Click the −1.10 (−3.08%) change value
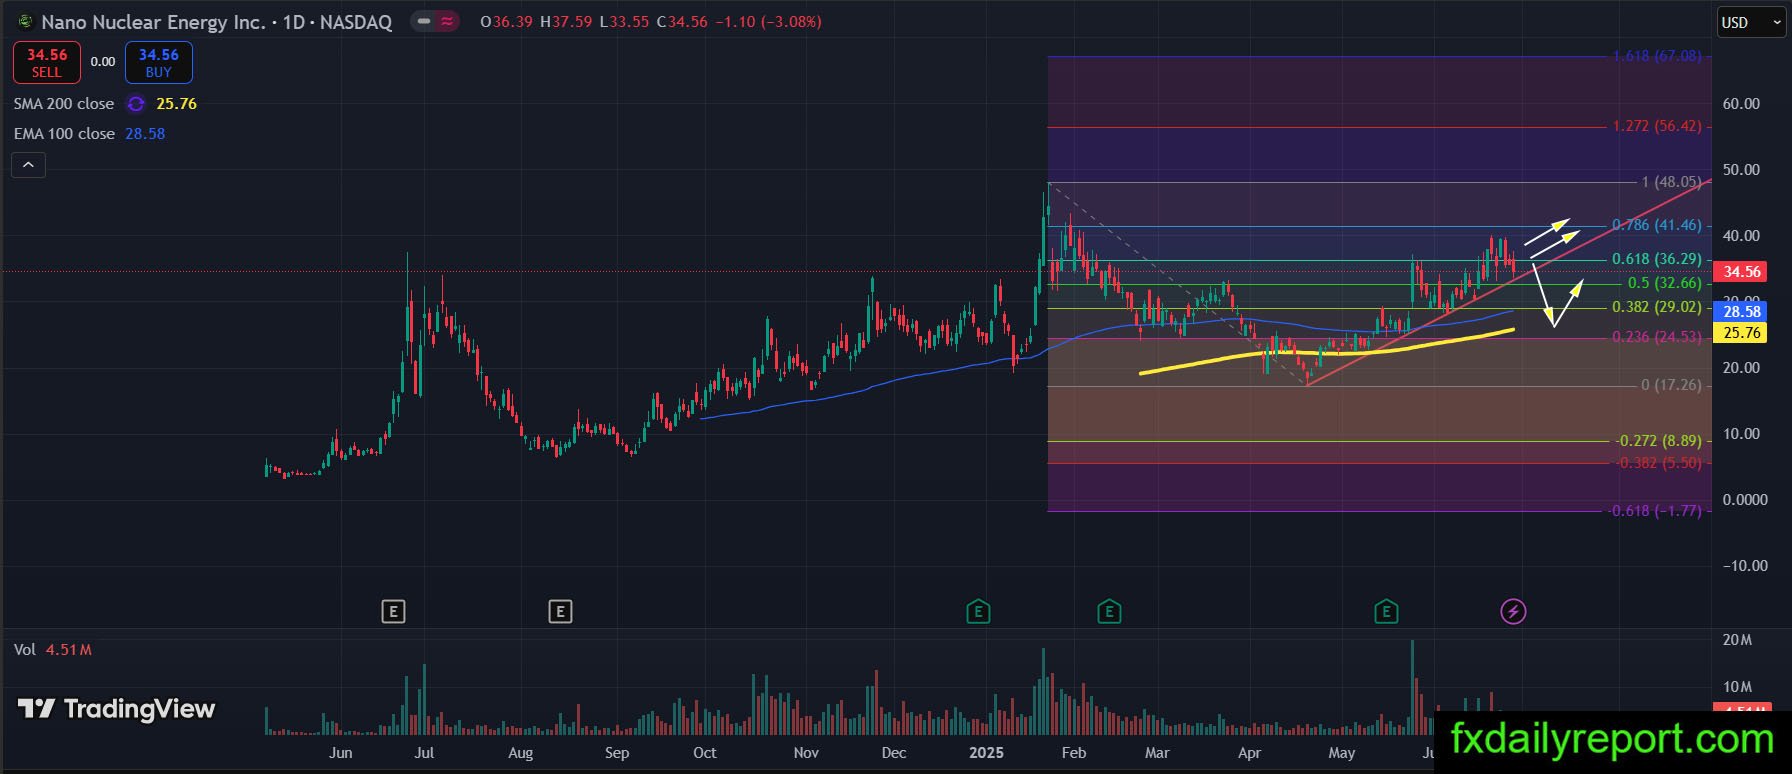1792x774 pixels. coord(769,22)
